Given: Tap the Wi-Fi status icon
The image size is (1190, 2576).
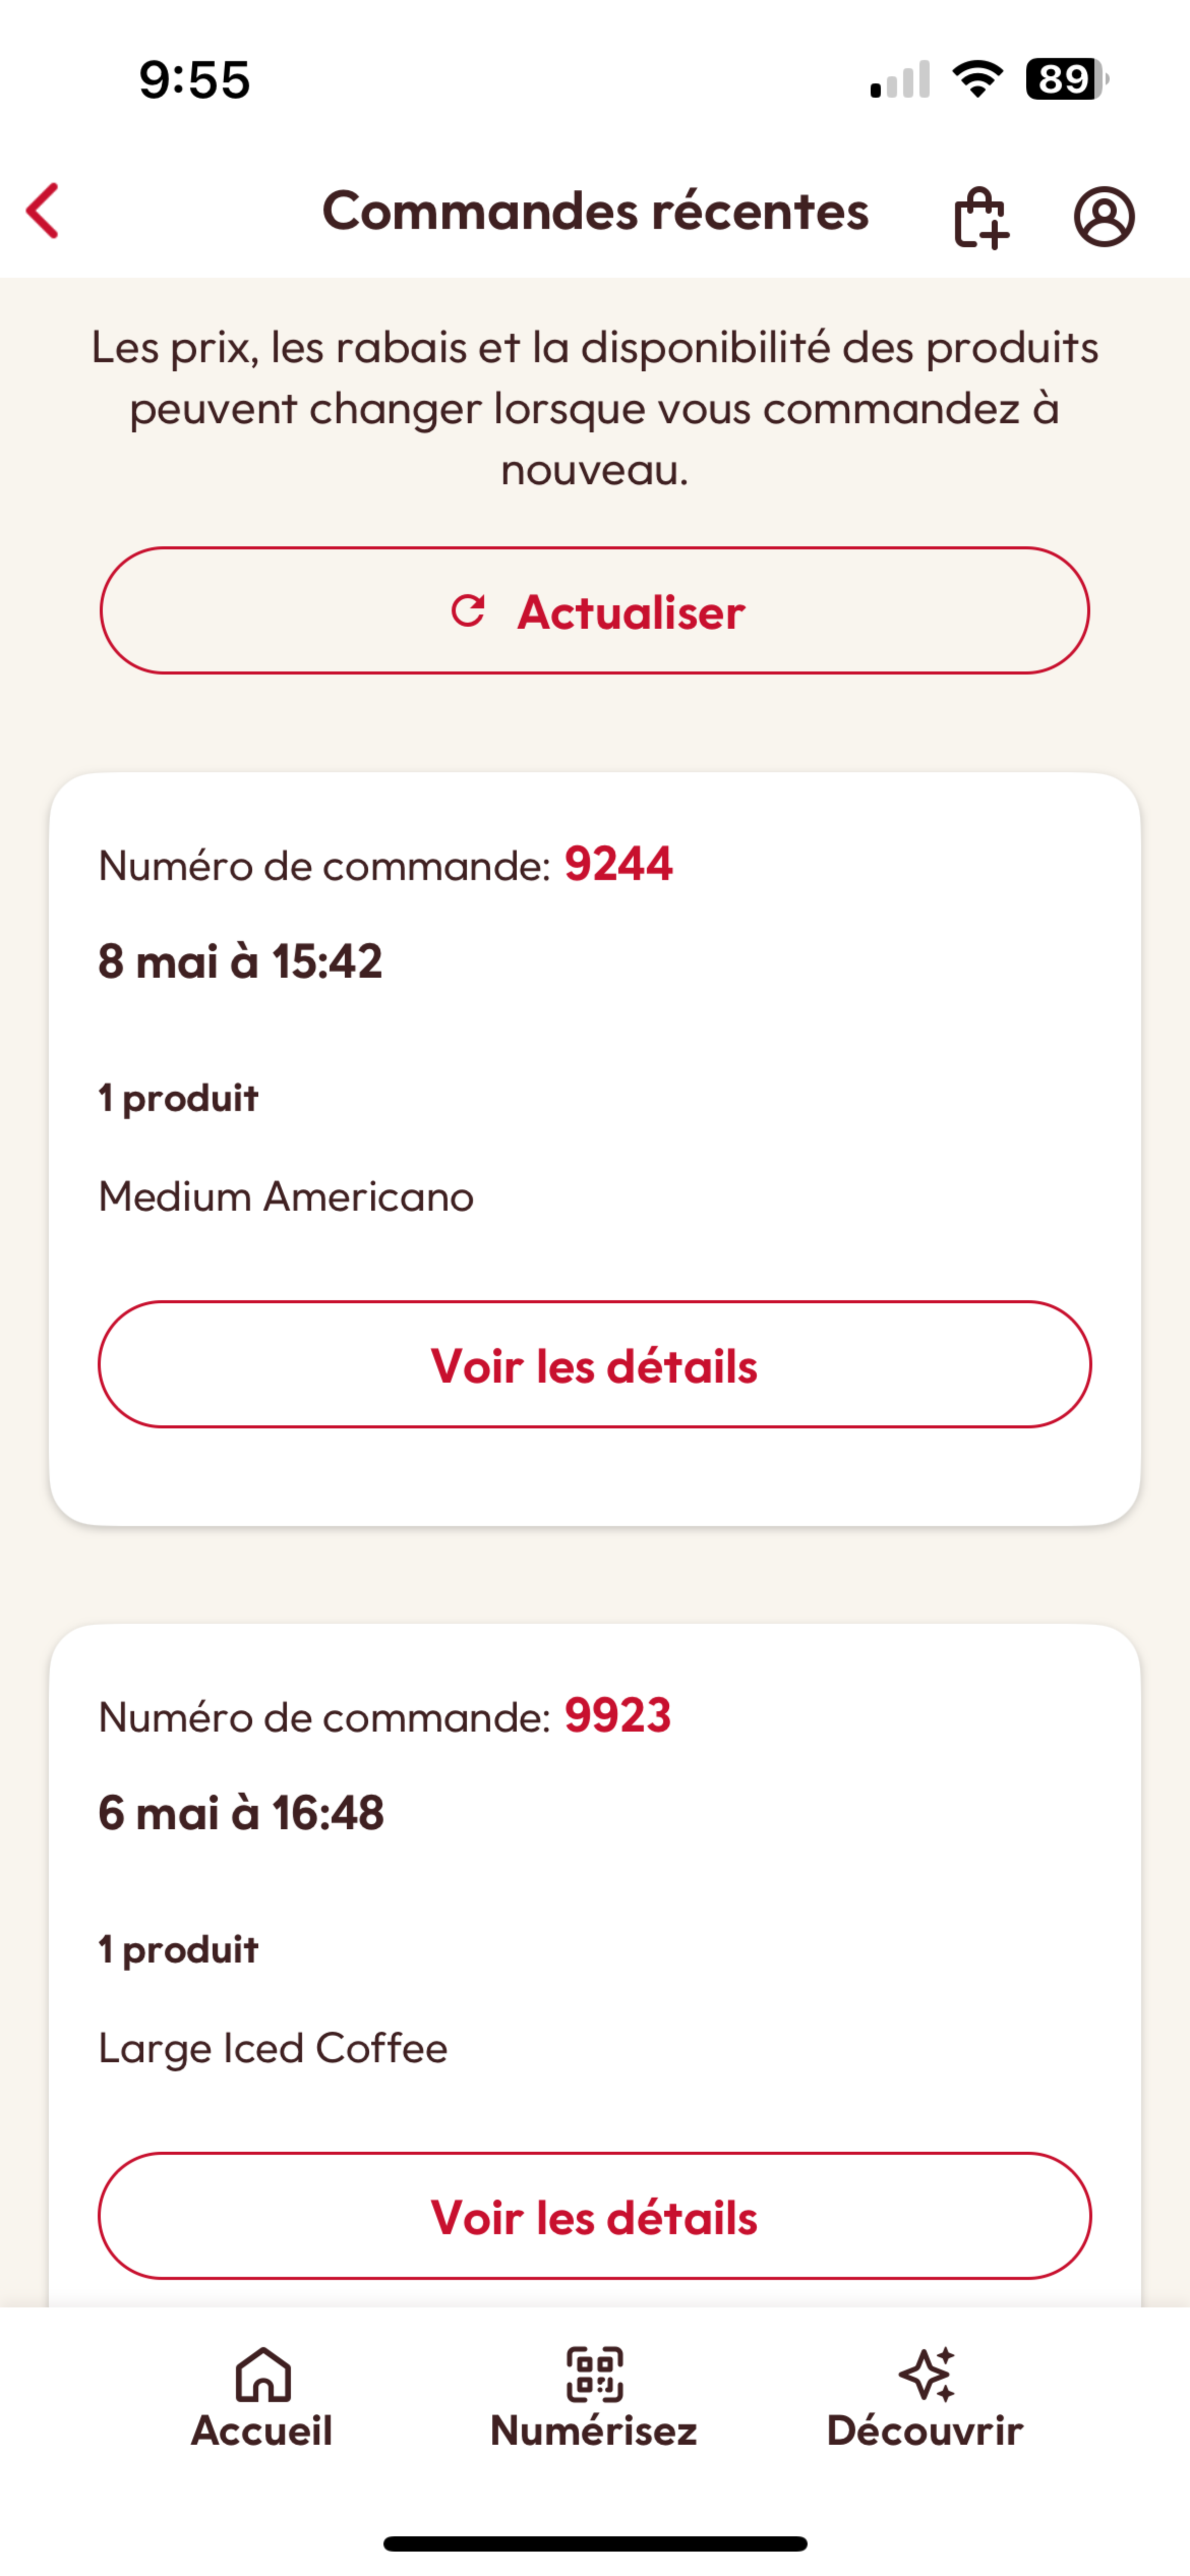Looking at the screenshot, I should click(977, 79).
